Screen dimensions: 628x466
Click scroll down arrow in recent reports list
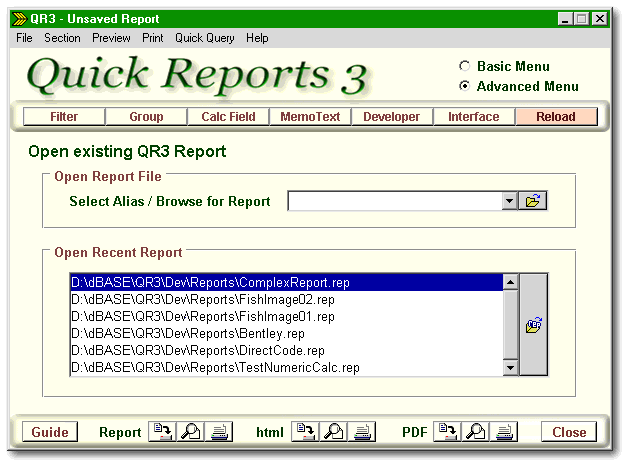(510, 367)
